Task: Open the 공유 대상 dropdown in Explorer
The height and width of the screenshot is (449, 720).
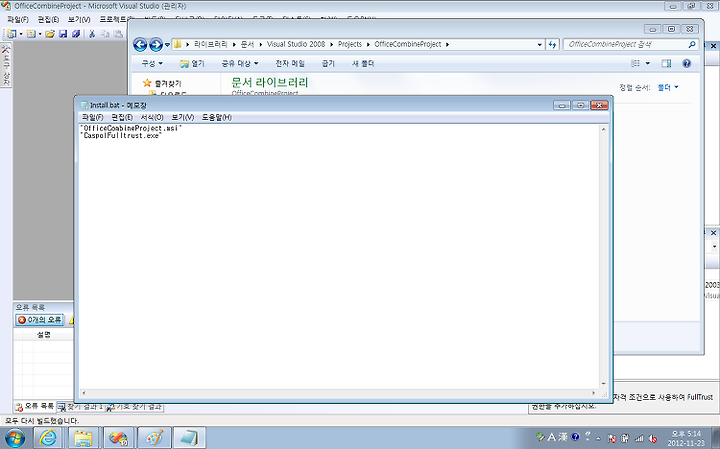Action: point(240,63)
